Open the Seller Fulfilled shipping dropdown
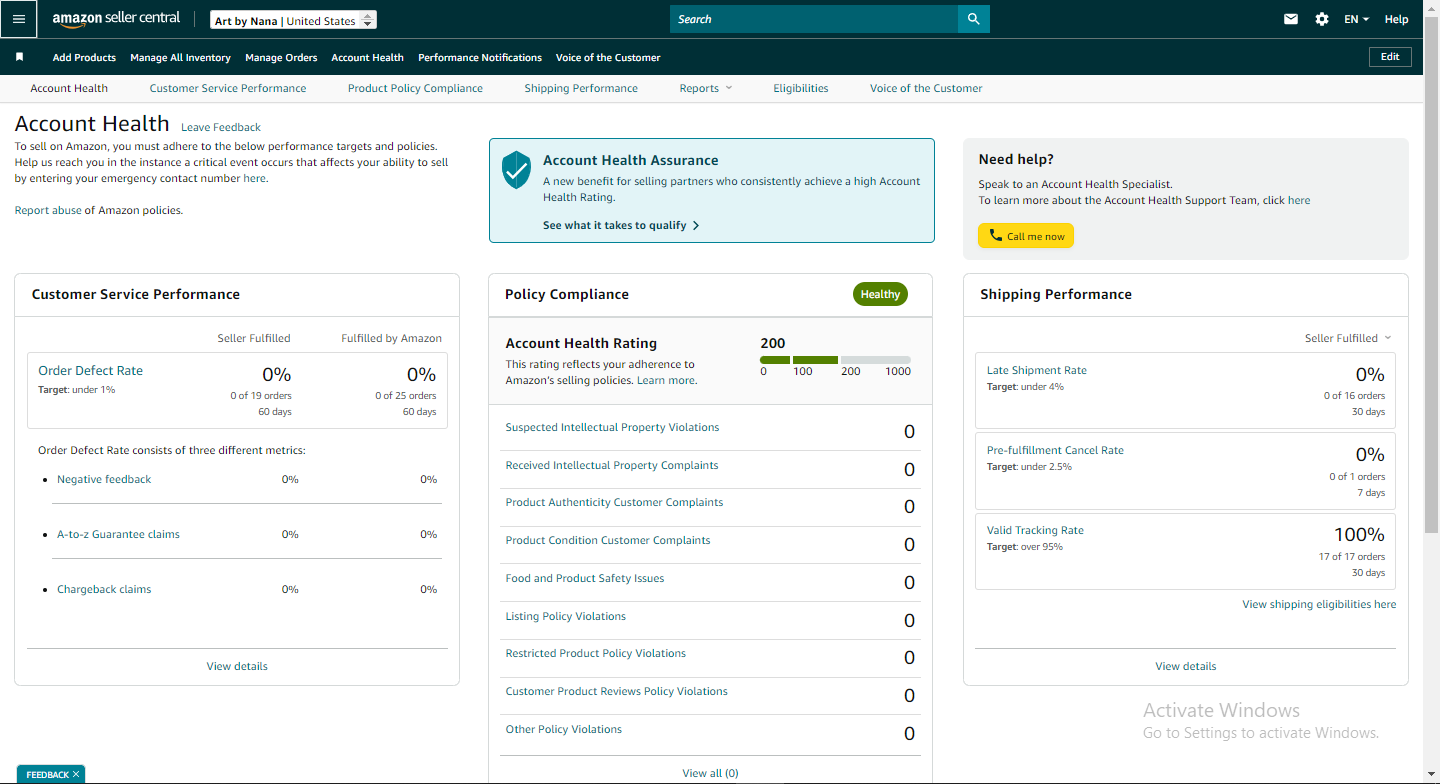Screen dimensions: 1440x784 click(x=1348, y=338)
